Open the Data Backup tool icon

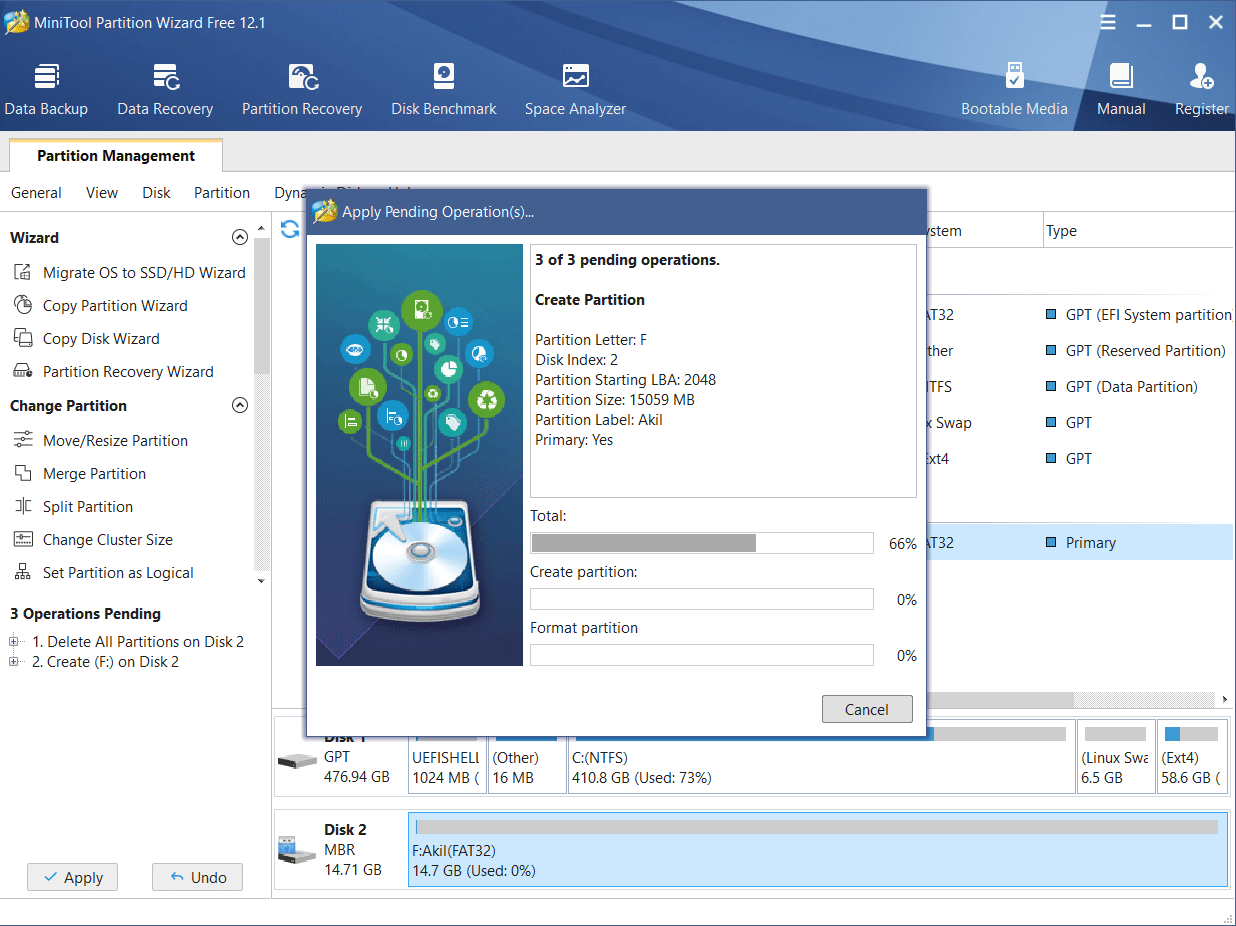coord(46,78)
